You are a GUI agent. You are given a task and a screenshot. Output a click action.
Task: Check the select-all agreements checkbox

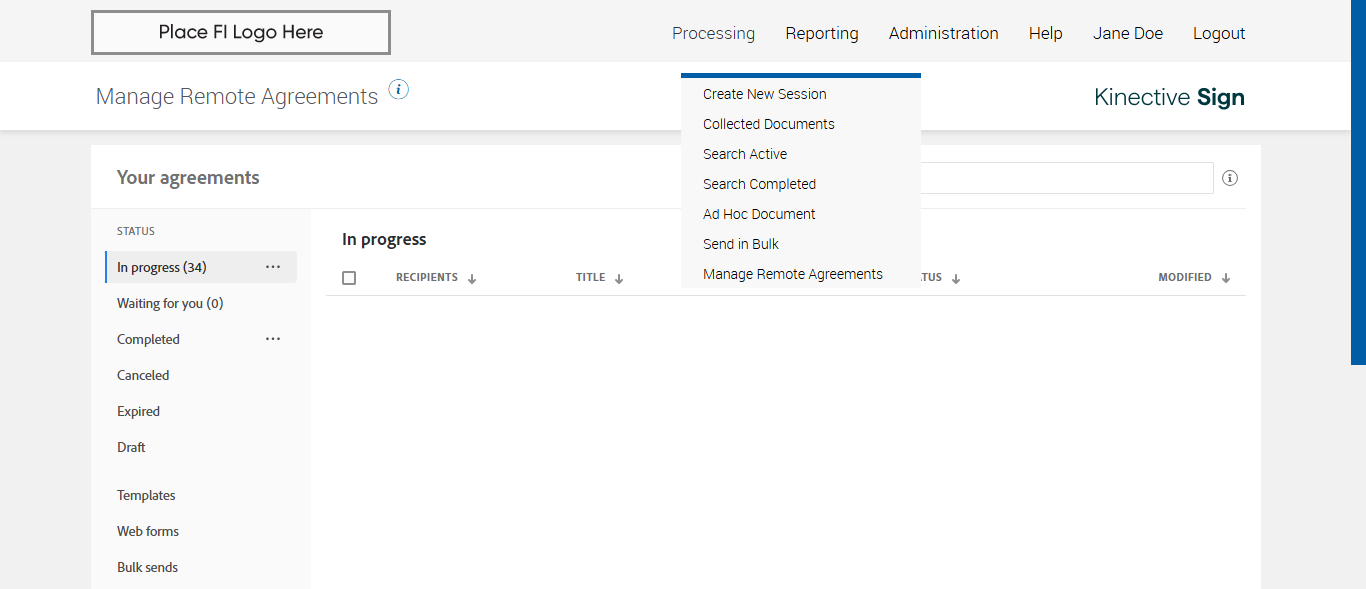(x=349, y=278)
